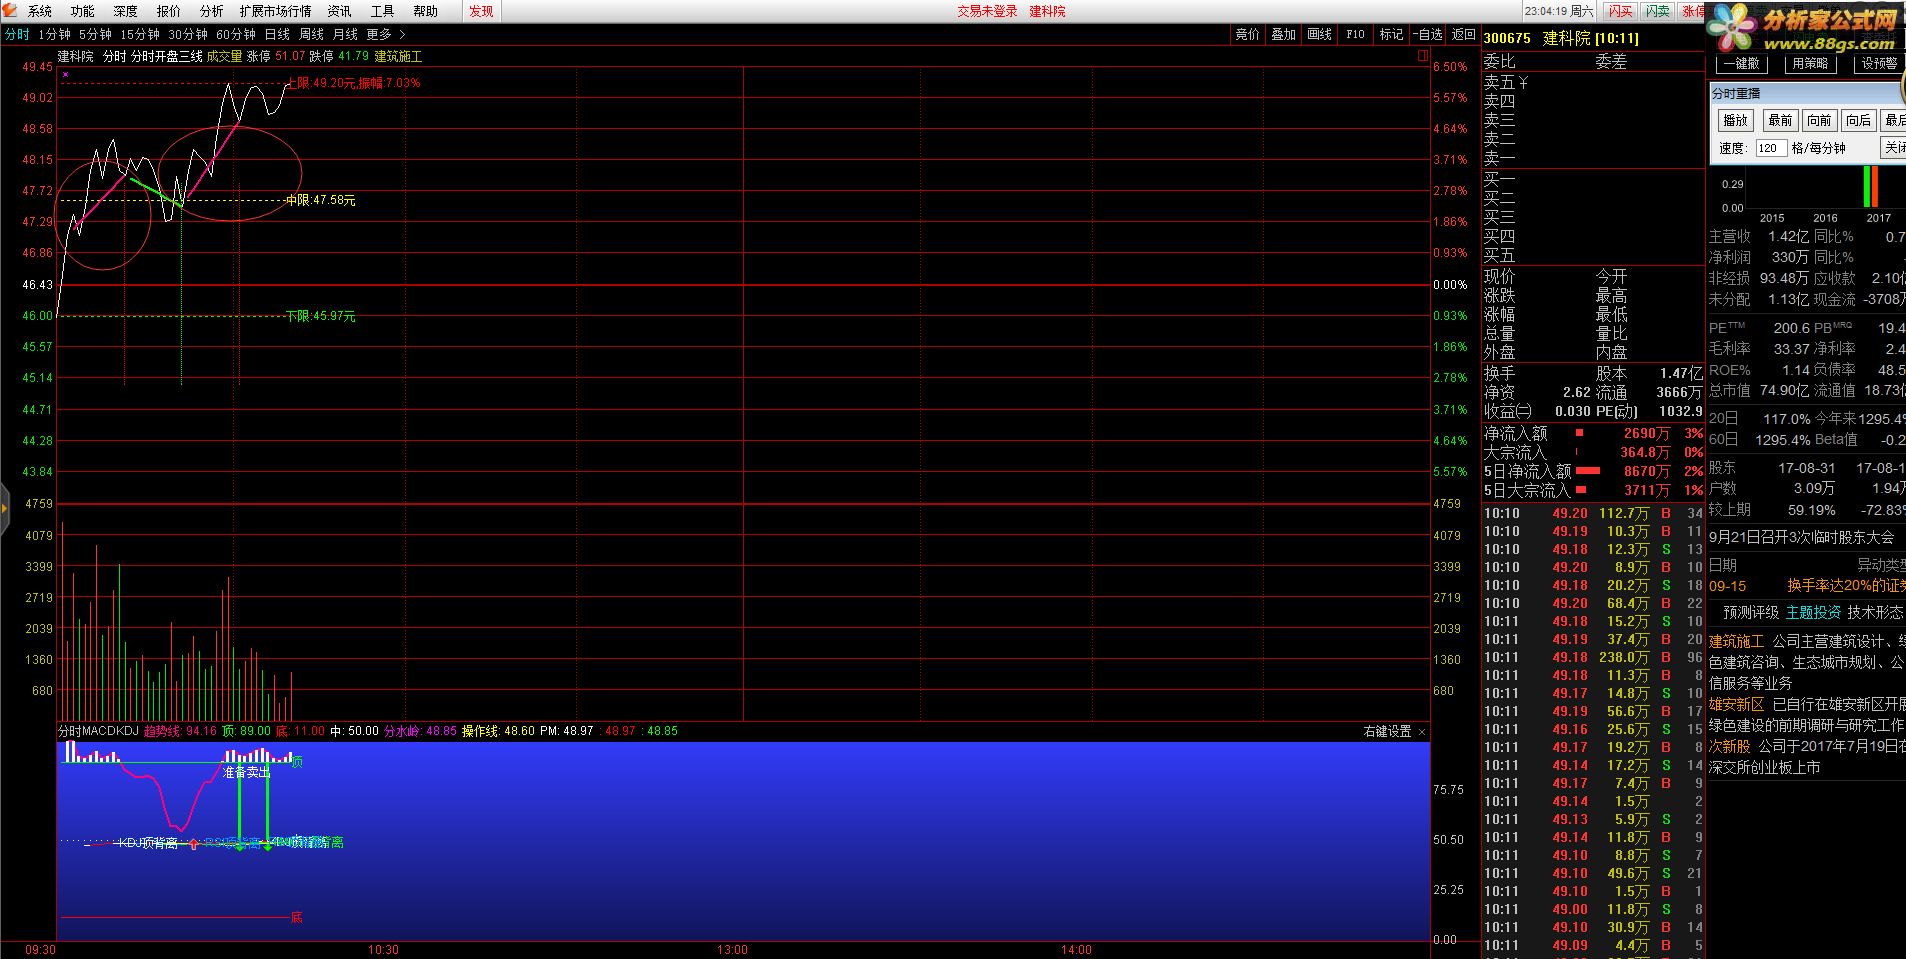Click the 一键撤 cancel-all button

1741,63
